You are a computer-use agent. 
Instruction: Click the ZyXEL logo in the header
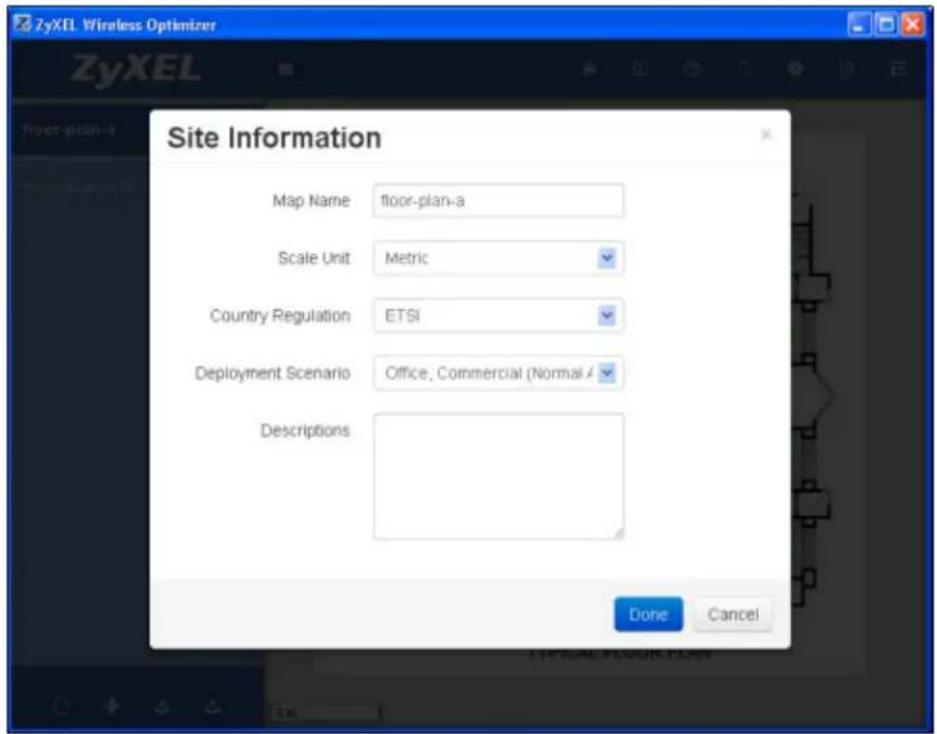pyautogui.click(x=135, y=69)
